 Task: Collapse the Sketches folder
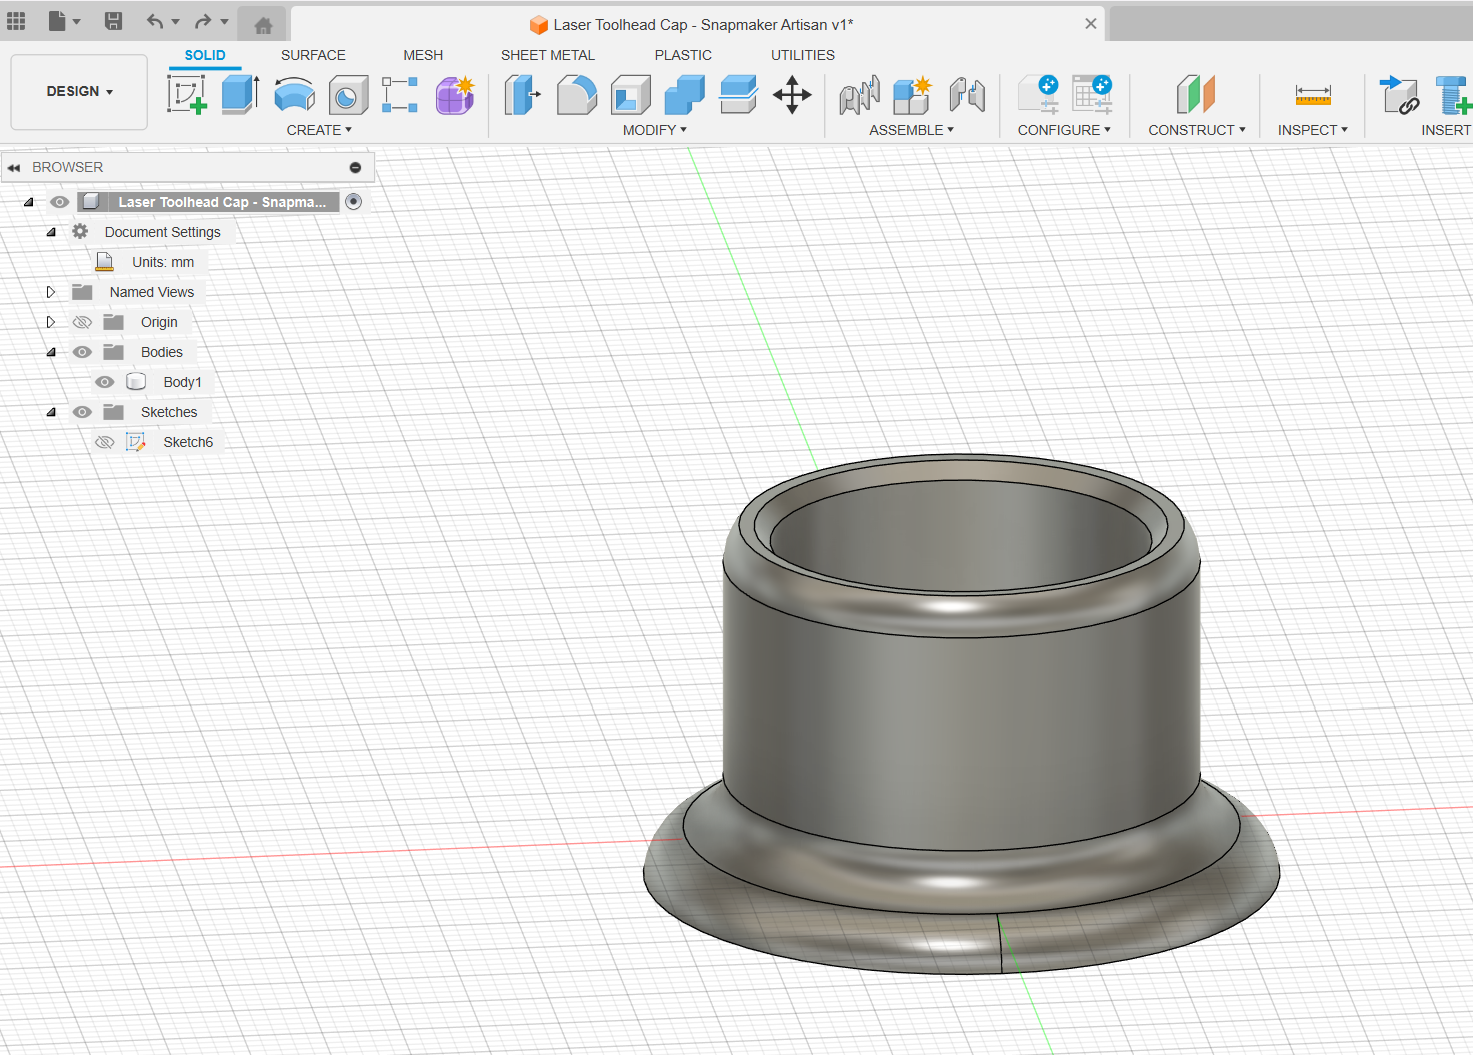(x=51, y=412)
